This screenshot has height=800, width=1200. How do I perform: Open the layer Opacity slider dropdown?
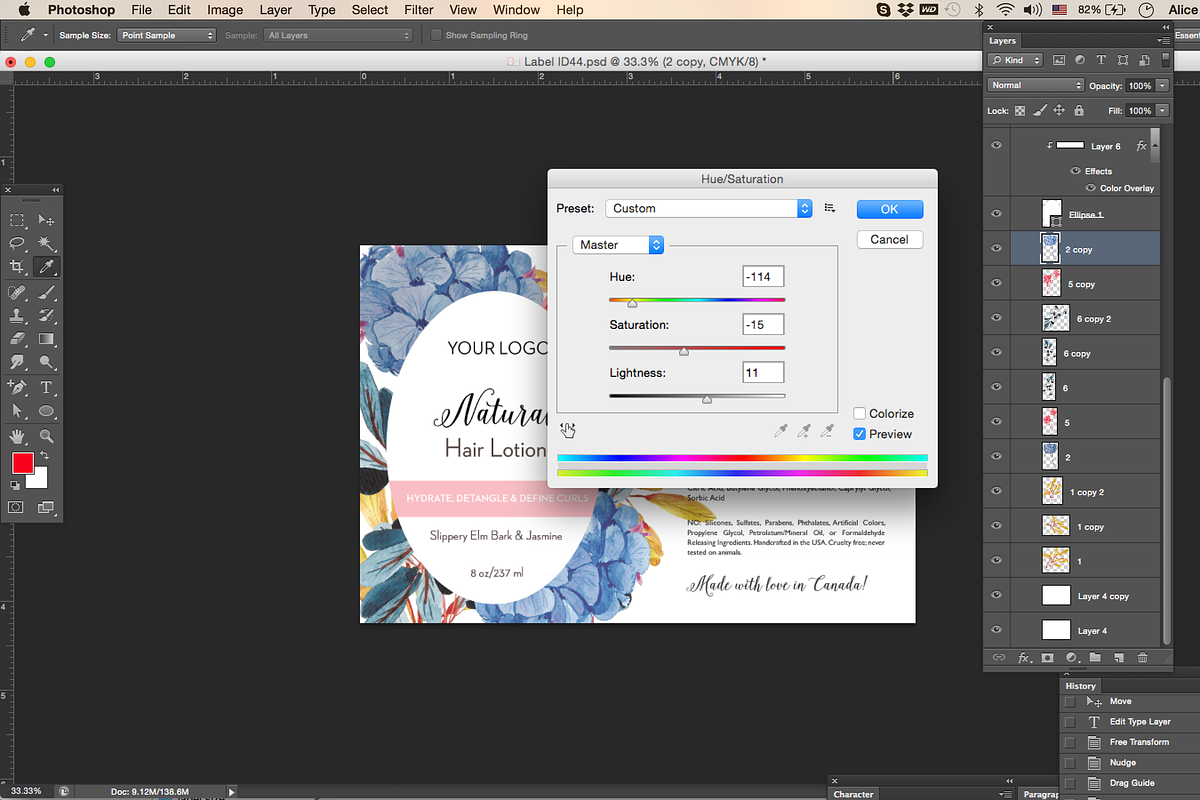[x=1162, y=85]
